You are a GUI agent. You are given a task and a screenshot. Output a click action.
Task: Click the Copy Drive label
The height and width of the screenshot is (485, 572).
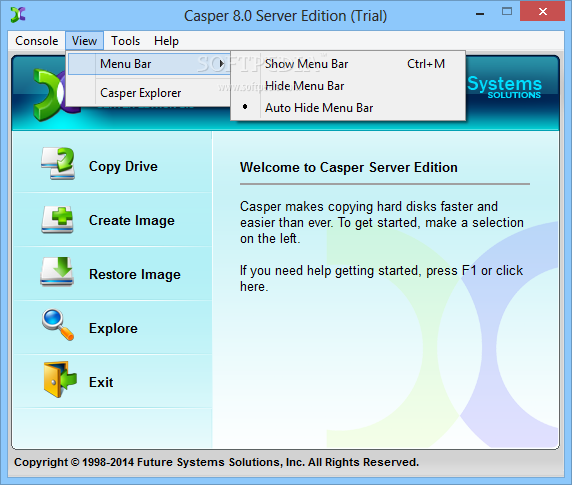(x=123, y=167)
